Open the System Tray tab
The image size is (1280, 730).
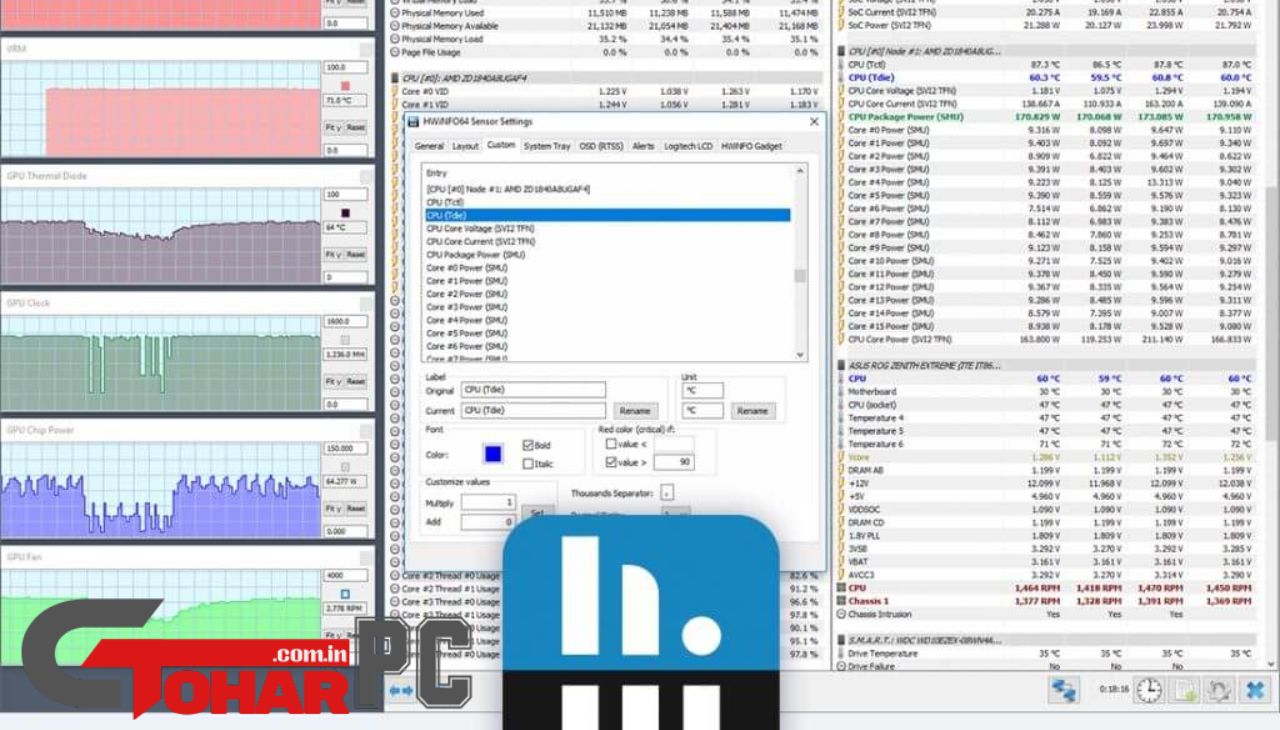[x=547, y=146]
